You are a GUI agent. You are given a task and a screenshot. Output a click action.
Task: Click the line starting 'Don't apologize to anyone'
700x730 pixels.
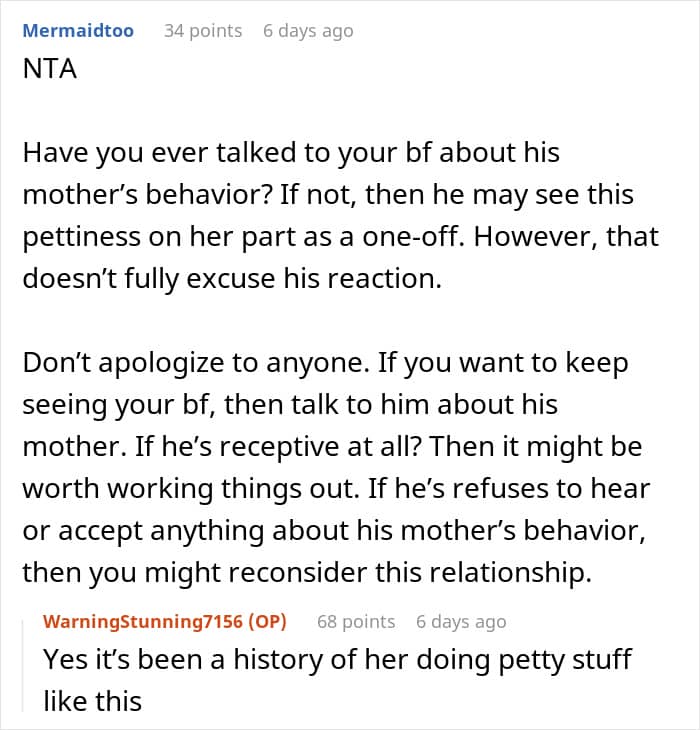tap(325, 363)
